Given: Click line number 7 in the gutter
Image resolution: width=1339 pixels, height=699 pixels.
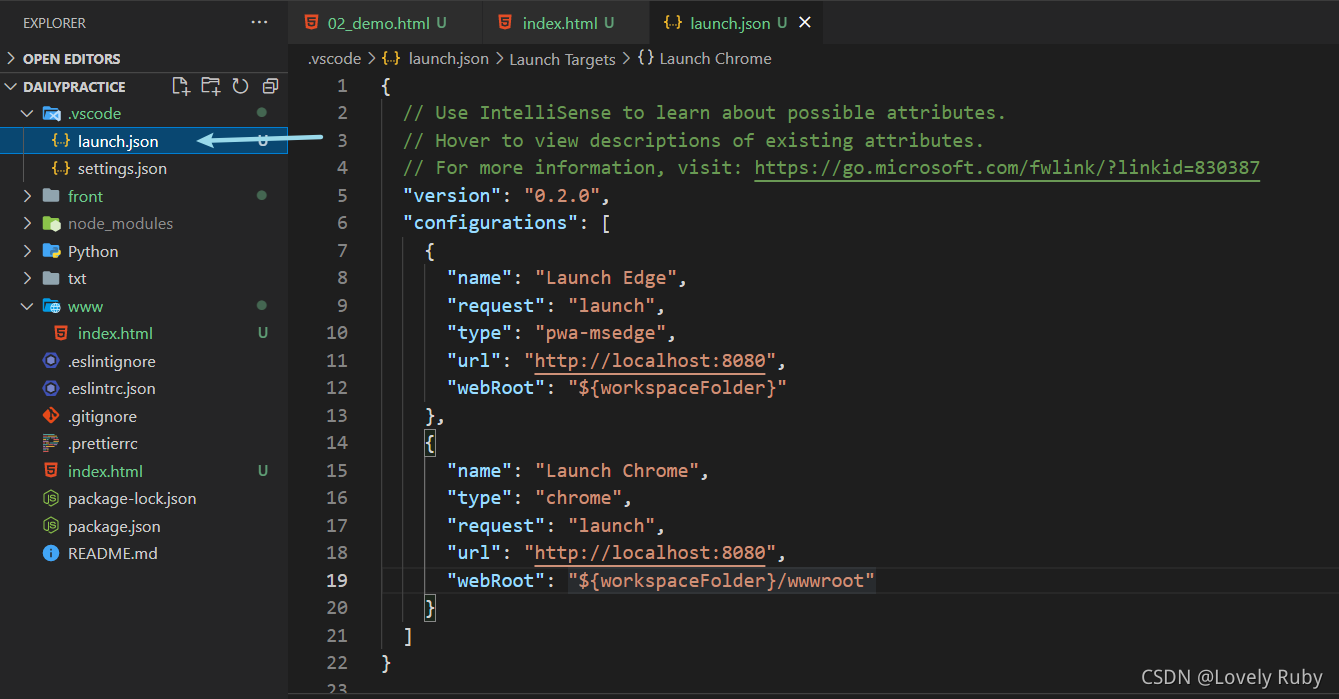Looking at the screenshot, I should coord(342,250).
